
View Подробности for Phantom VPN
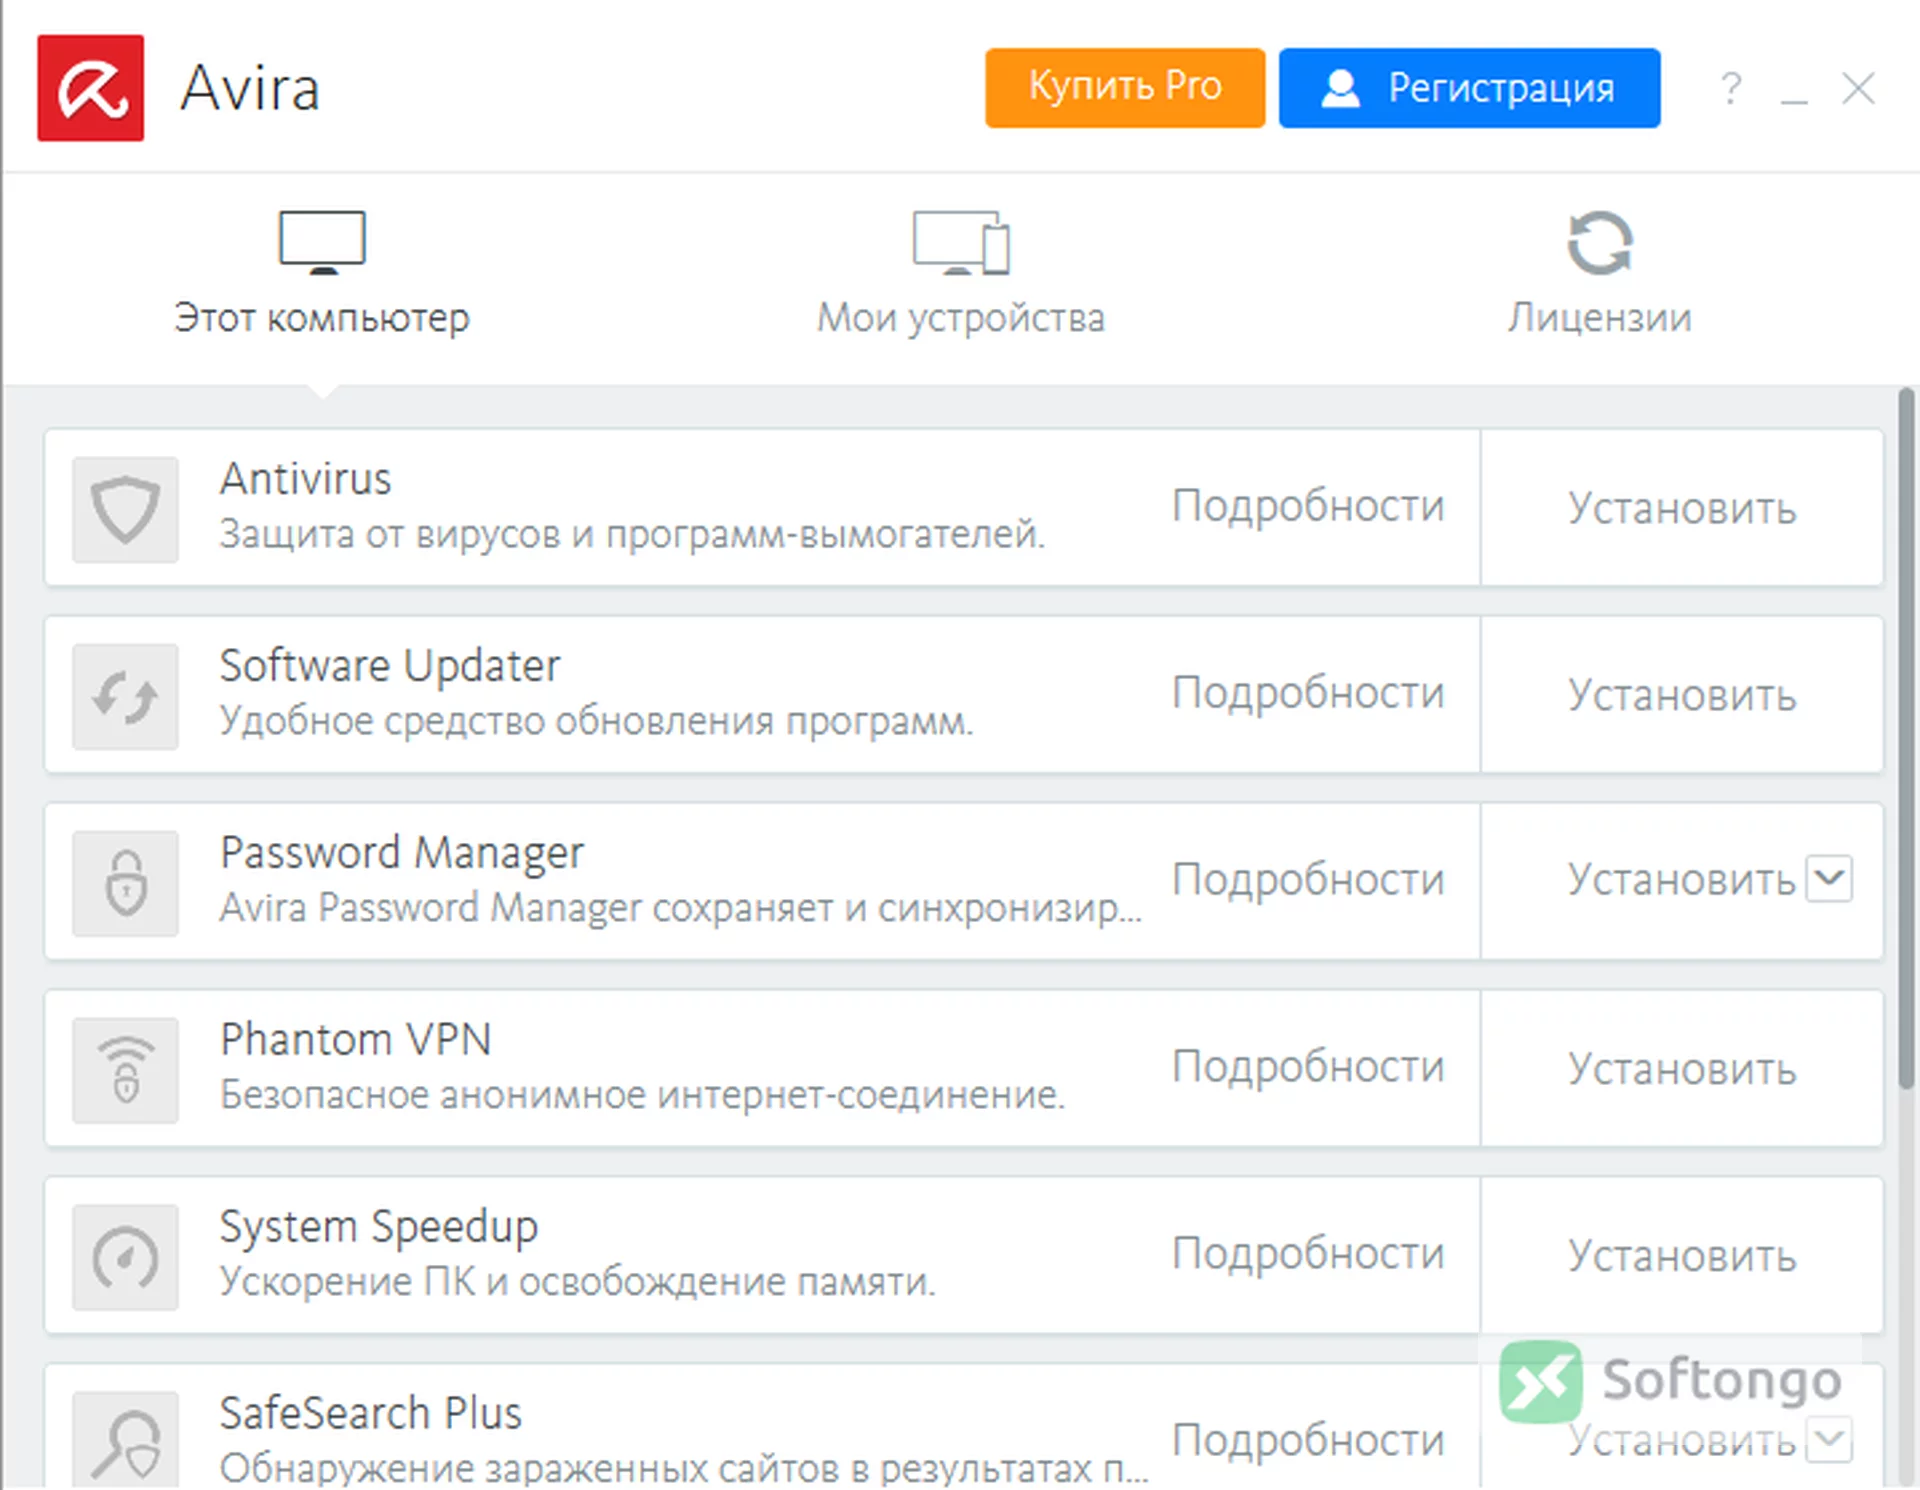(x=1308, y=1067)
